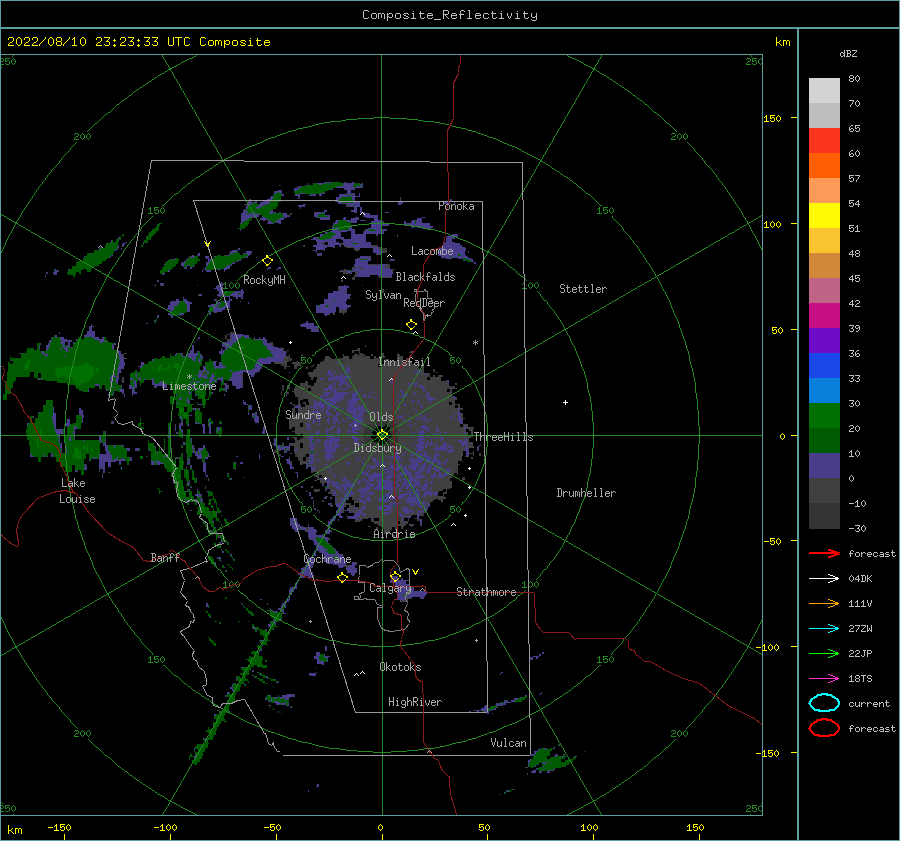Viewport: 900px width, 841px height.
Task: Click the Ponoka city label
Action: (x=456, y=206)
